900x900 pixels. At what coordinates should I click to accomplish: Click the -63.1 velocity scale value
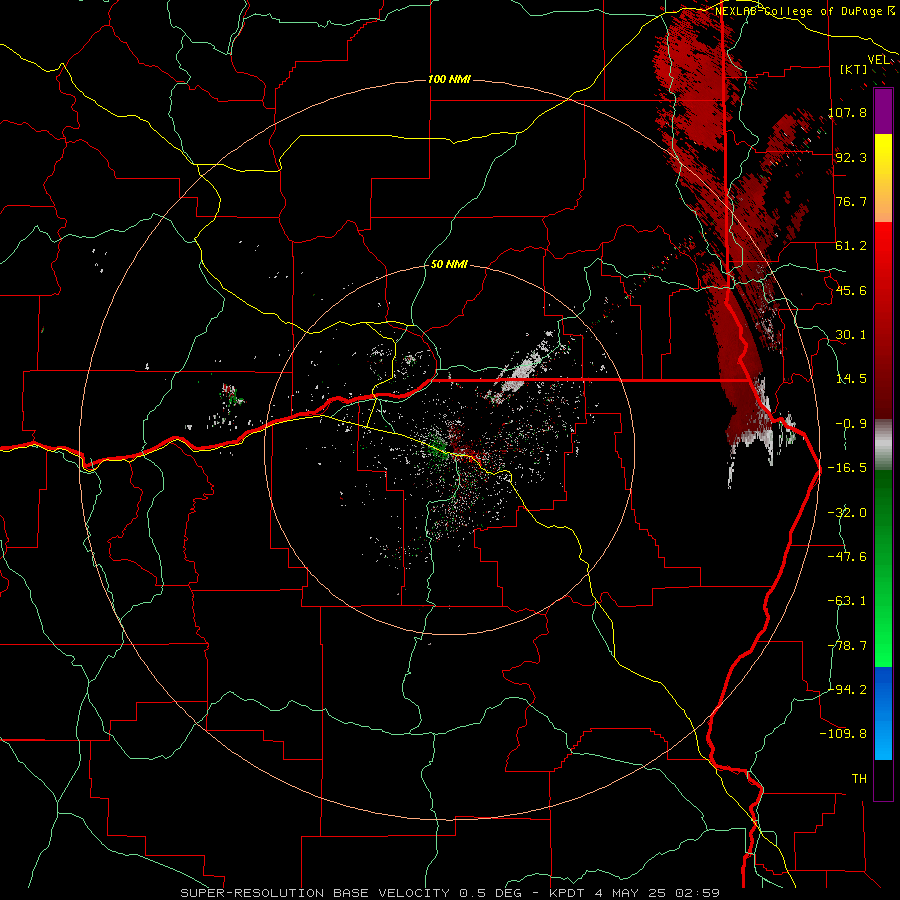tap(847, 600)
